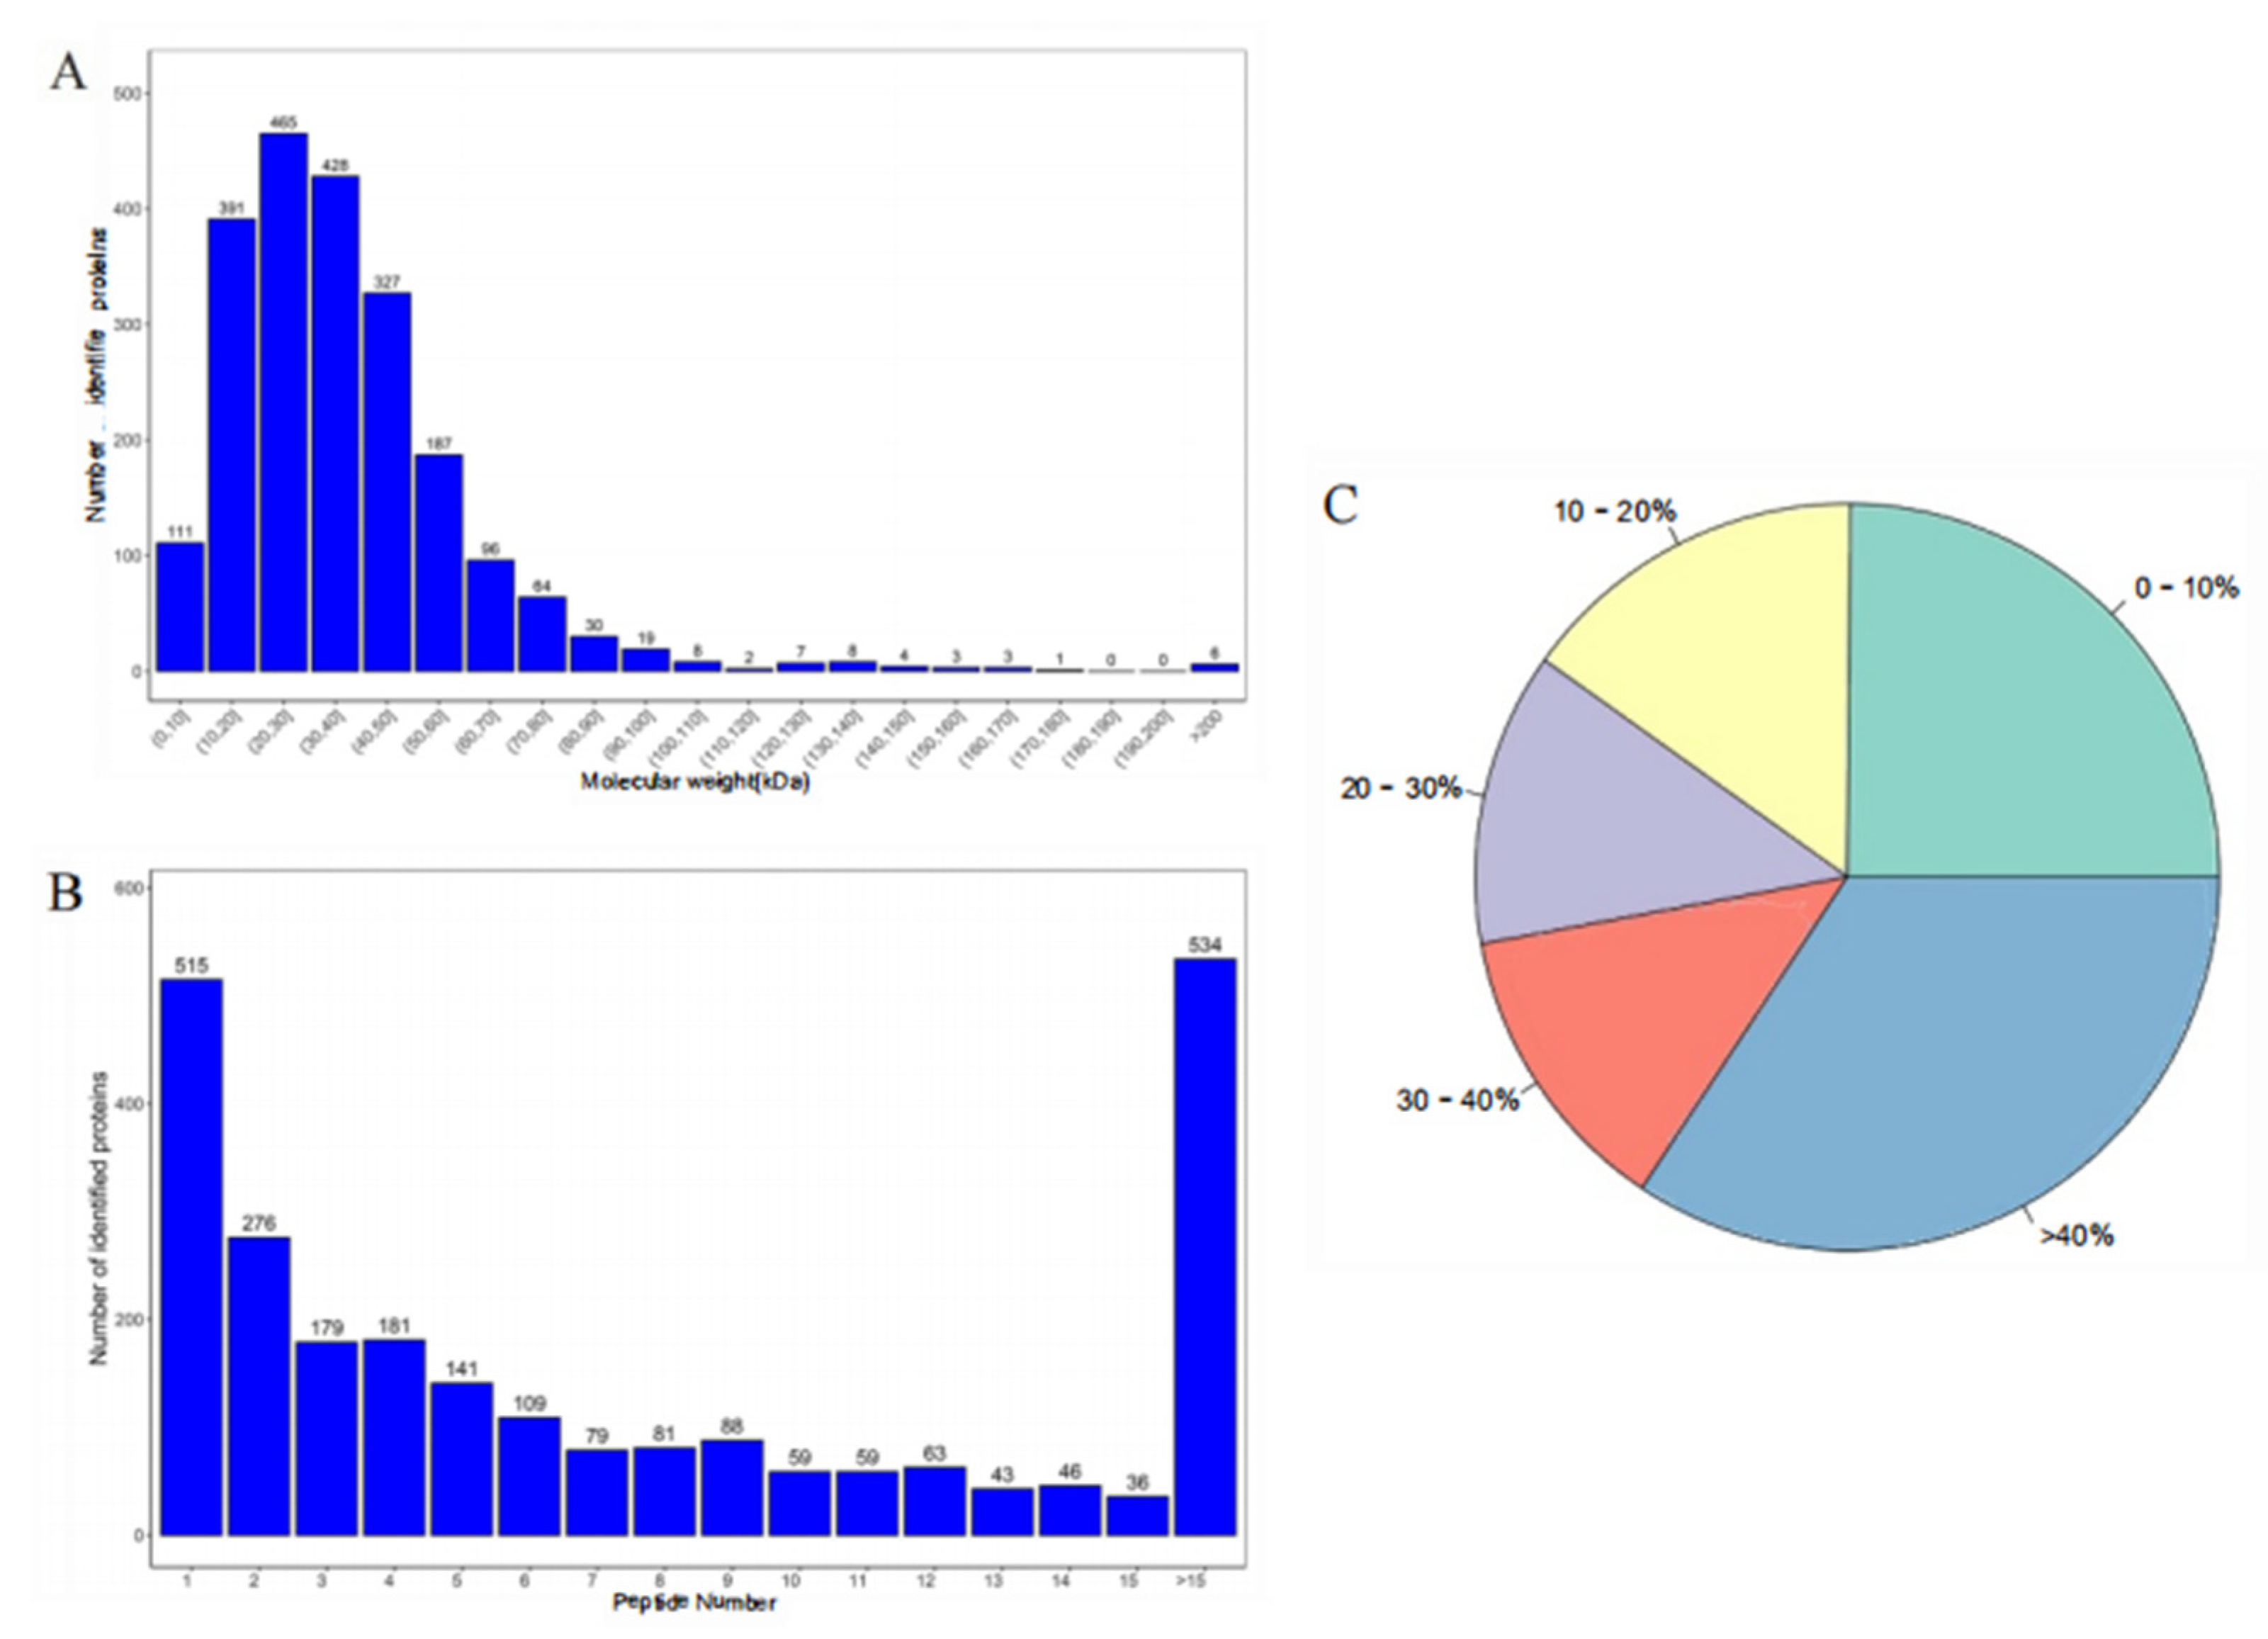Click the bar labeled 276 in chart B
The width and height of the screenshot is (2268, 1639).
[259, 1386]
